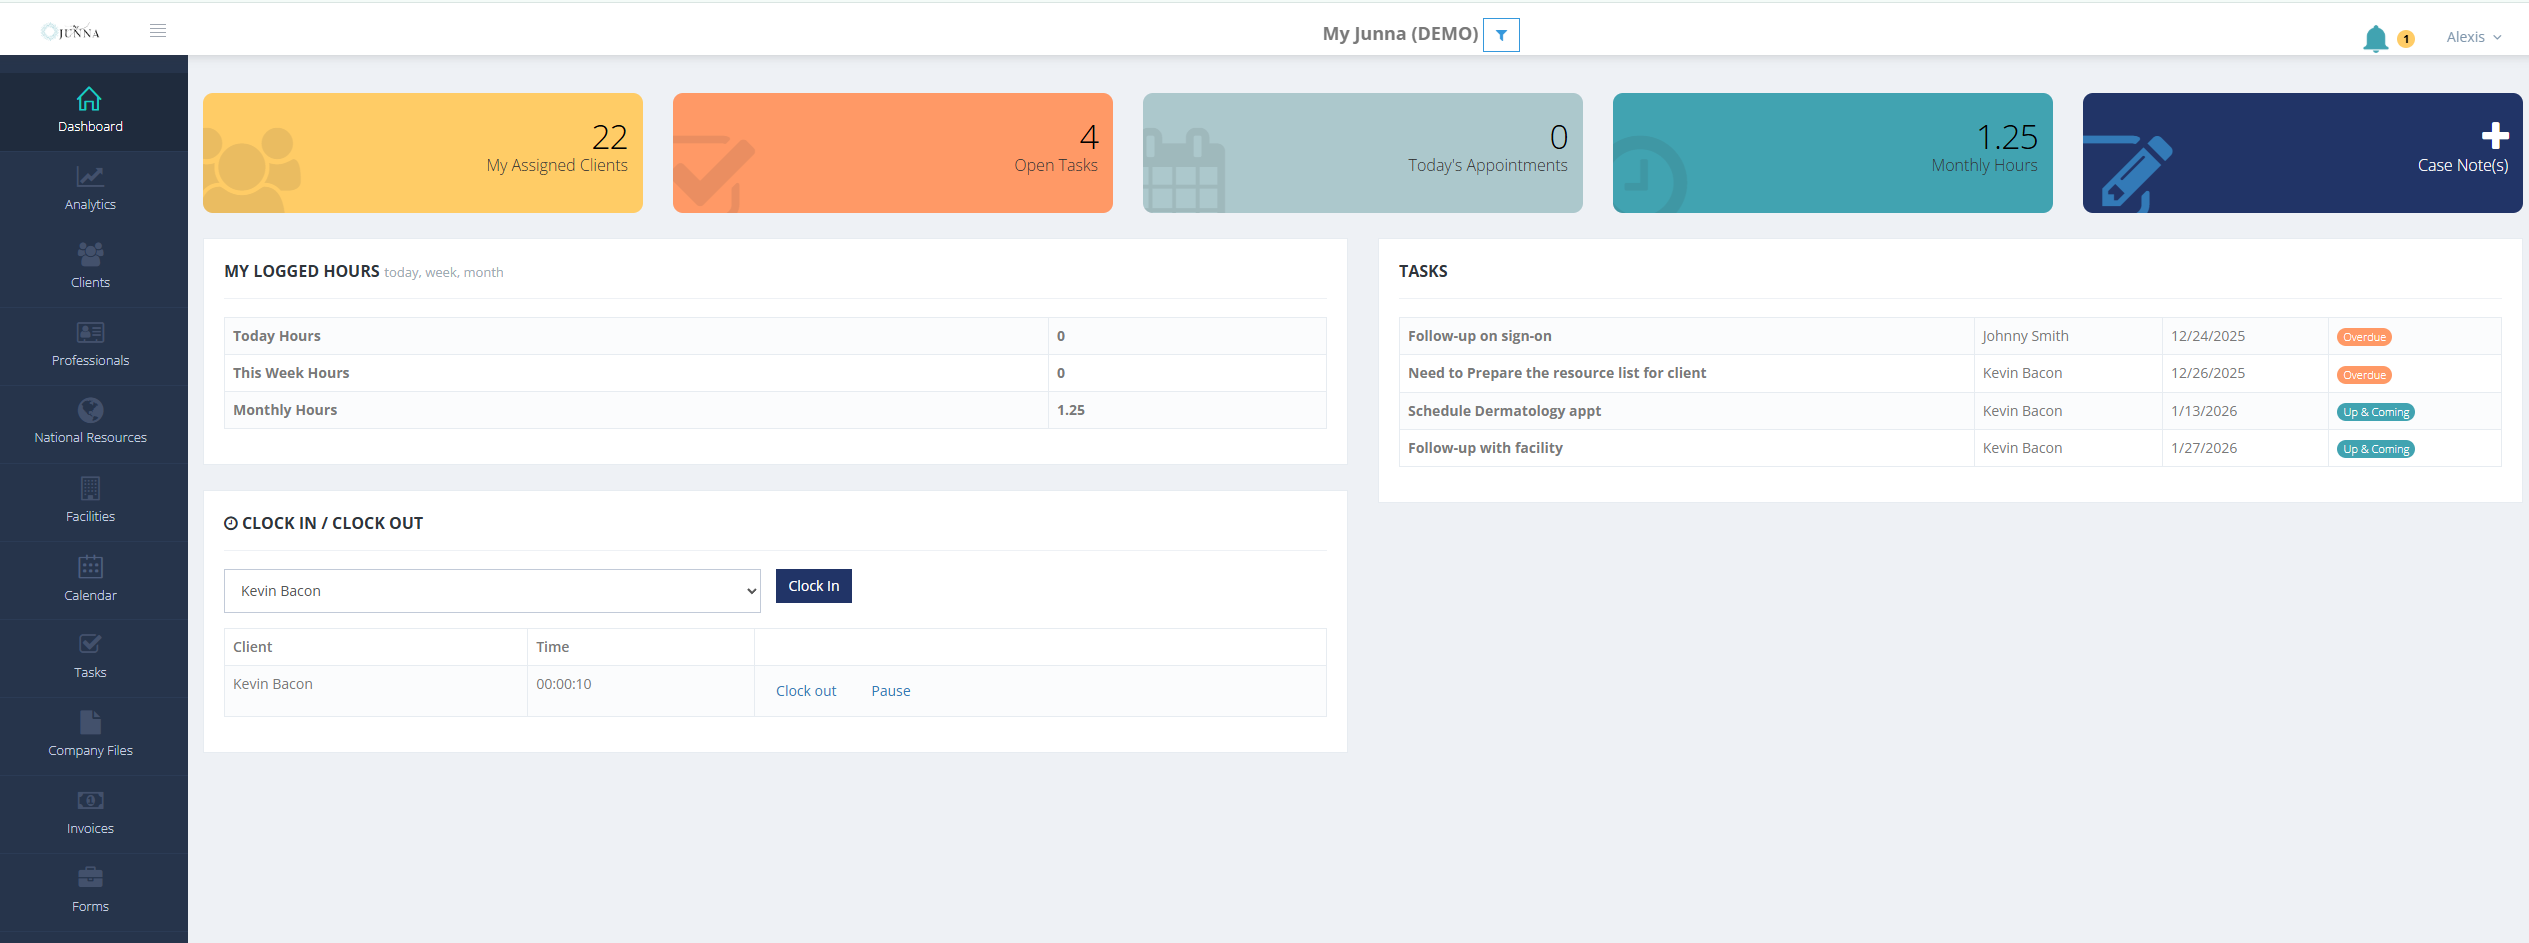Click Up & Coming badge for 1/27/2026
Image resolution: width=2529 pixels, height=943 pixels.
(x=2376, y=449)
